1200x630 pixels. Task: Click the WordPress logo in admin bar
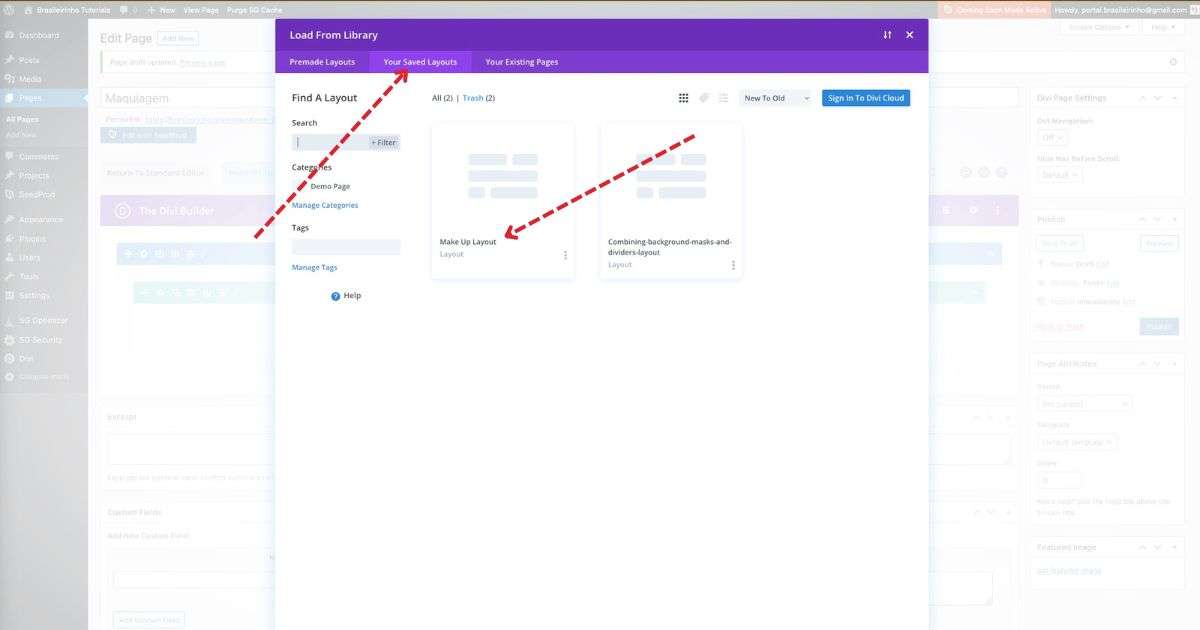[8, 9]
